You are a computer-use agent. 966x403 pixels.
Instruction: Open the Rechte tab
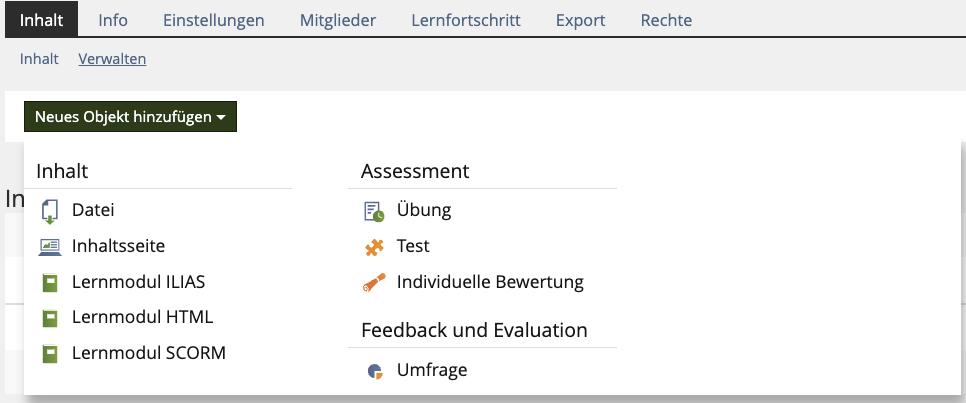tap(666, 20)
